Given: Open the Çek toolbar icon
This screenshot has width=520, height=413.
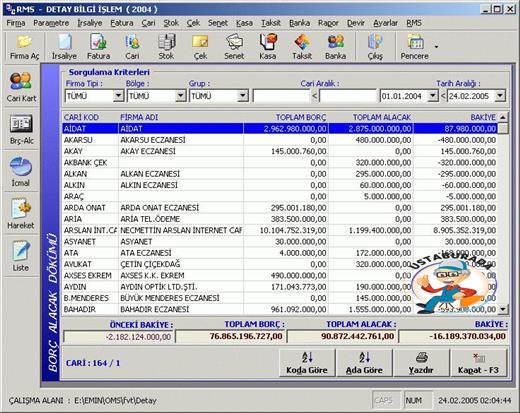Looking at the screenshot, I should tap(200, 47).
